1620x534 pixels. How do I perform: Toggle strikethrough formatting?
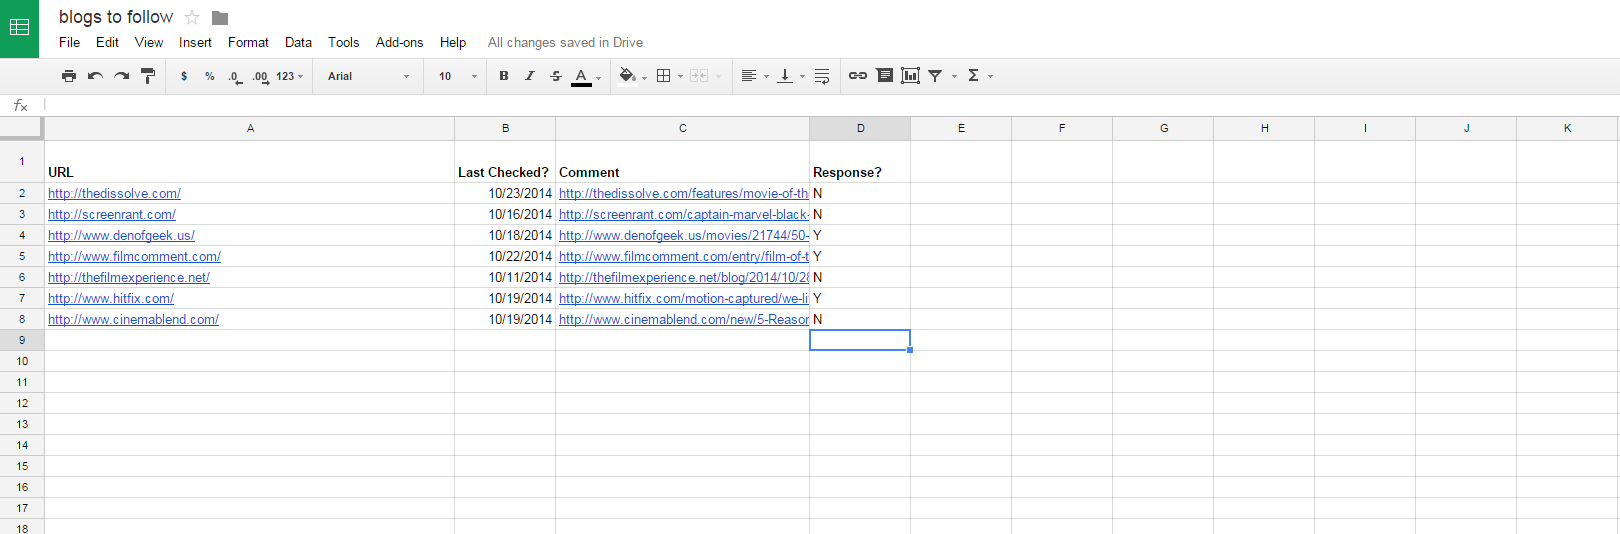556,76
